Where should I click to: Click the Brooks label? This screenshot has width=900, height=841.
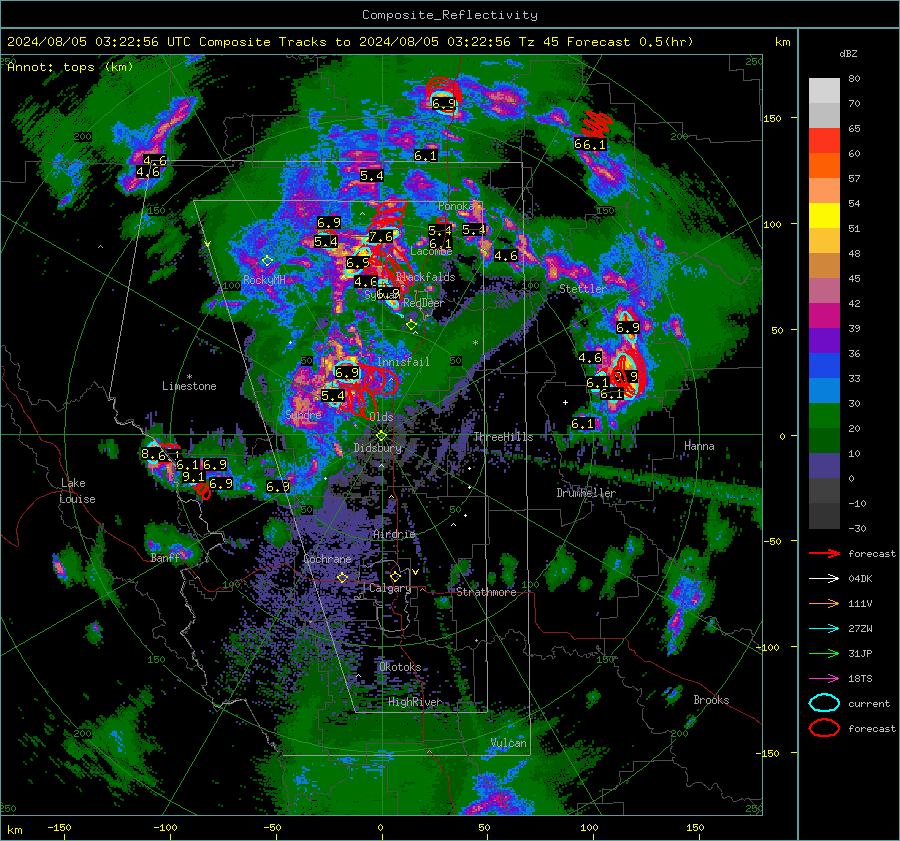click(x=711, y=700)
